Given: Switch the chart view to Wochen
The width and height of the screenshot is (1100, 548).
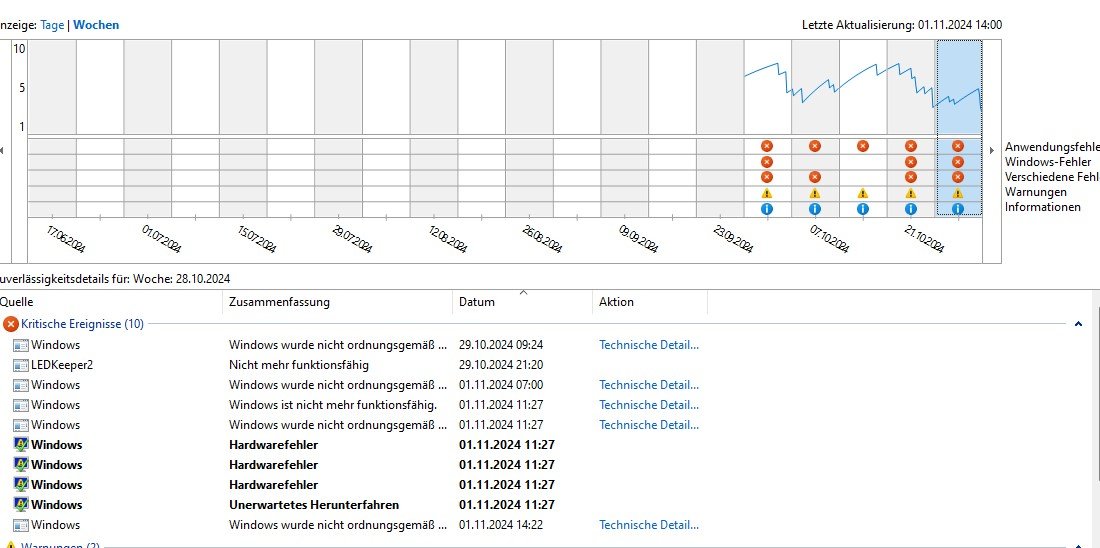Looking at the screenshot, I should pyautogui.click(x=96, y=25).
